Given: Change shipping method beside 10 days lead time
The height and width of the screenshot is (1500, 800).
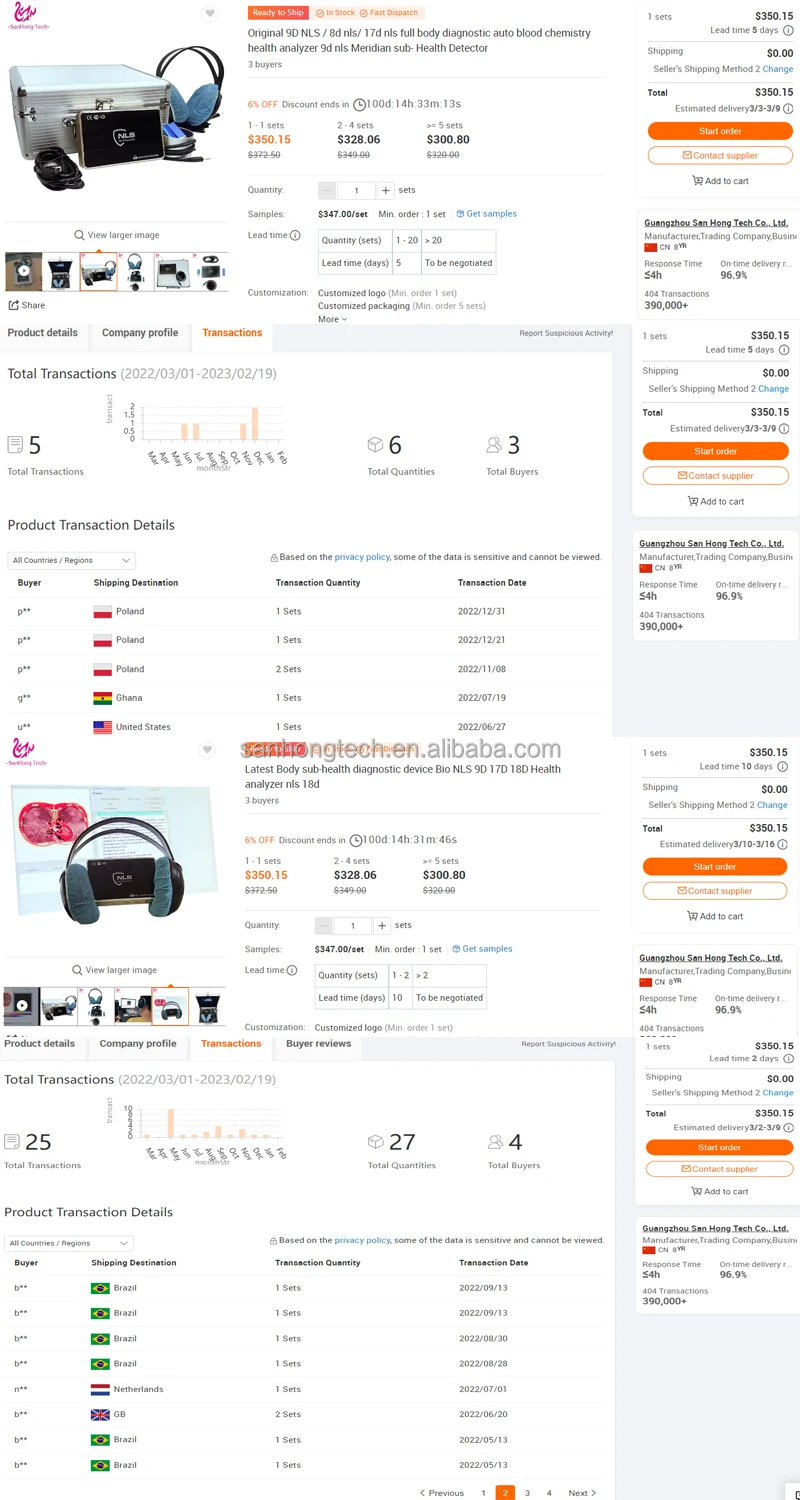Looking at the screenshot, I should tap(772, 805).
